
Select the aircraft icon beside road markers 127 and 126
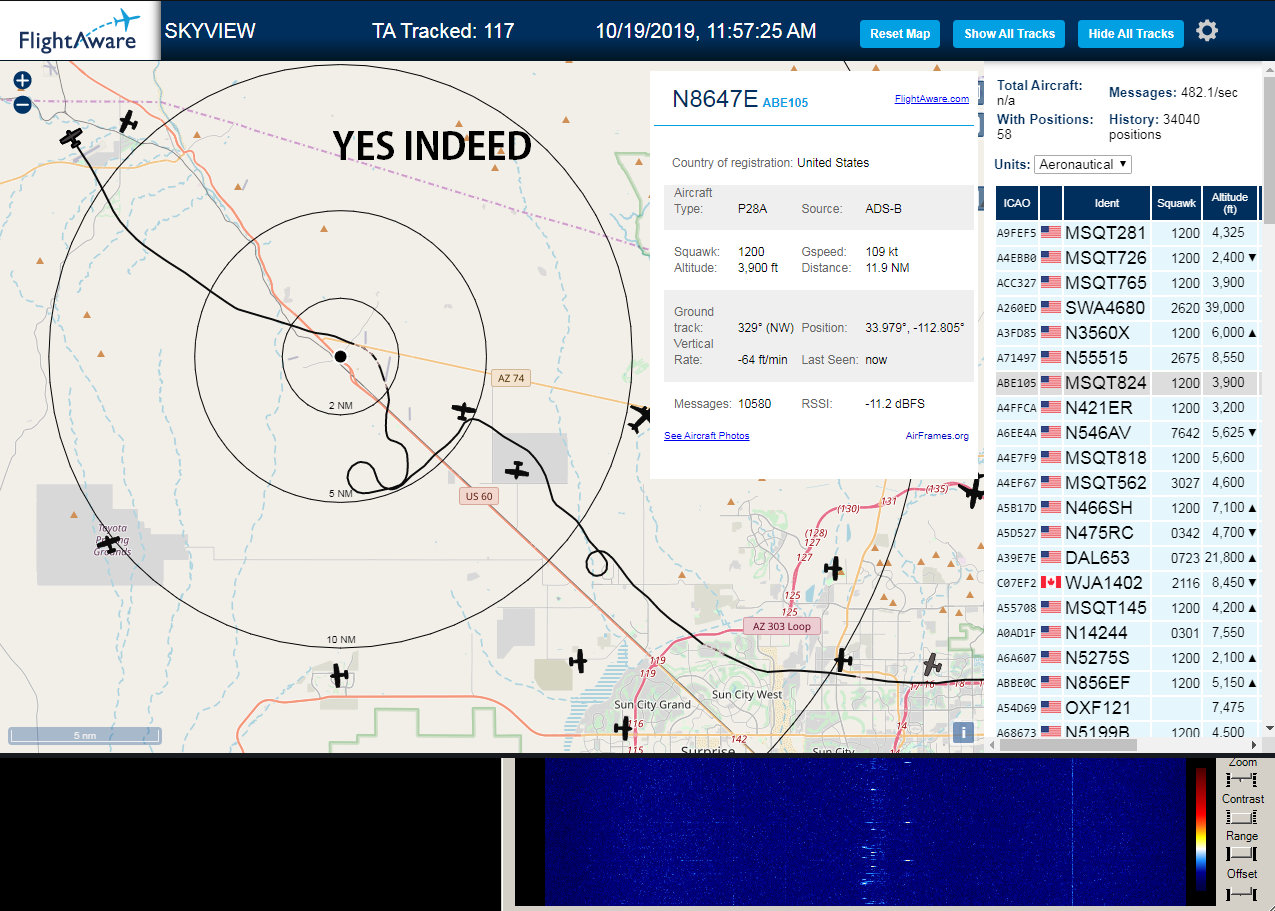pos(833,568)
